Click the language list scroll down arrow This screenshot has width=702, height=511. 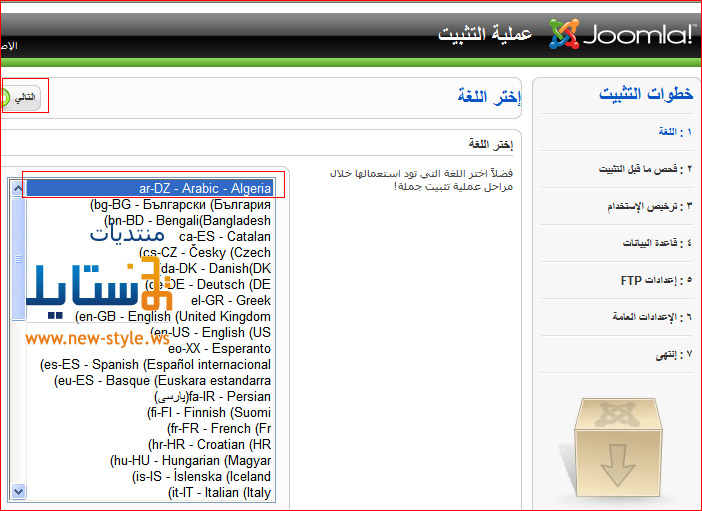[18, 491]
